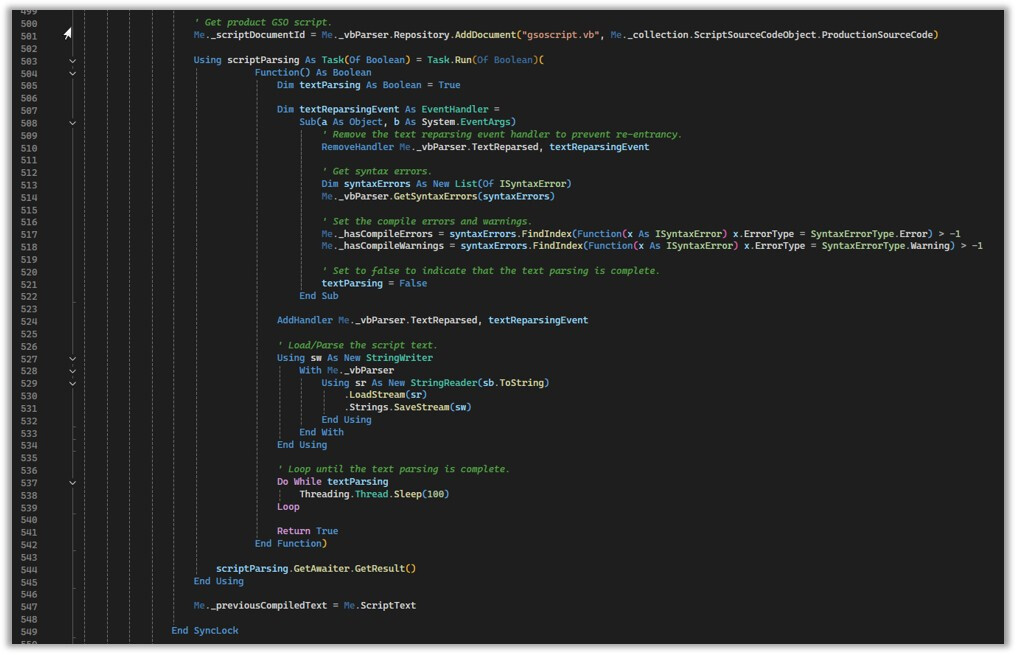This screenshot has width=1017, height=655.
Task: Fold the Sub(a As Object) block at line 508
Action: click(x=73, y=123)
